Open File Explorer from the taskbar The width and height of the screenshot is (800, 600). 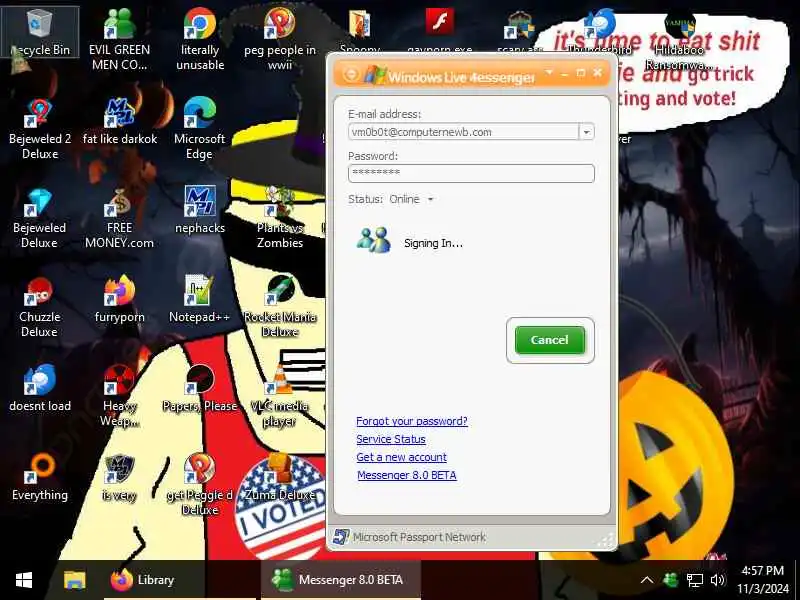point(74,580)
